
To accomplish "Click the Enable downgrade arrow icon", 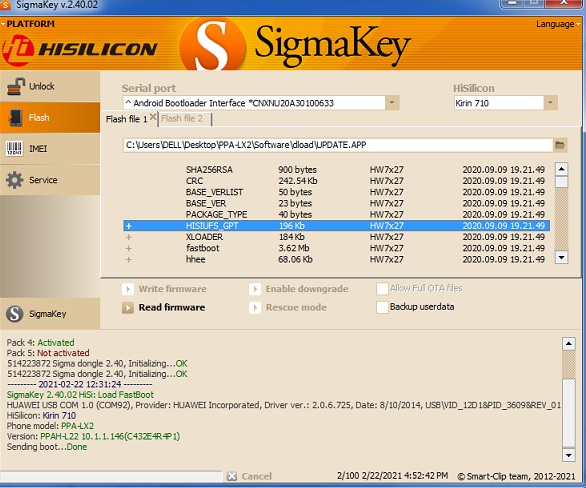I will tap(255, 289).
